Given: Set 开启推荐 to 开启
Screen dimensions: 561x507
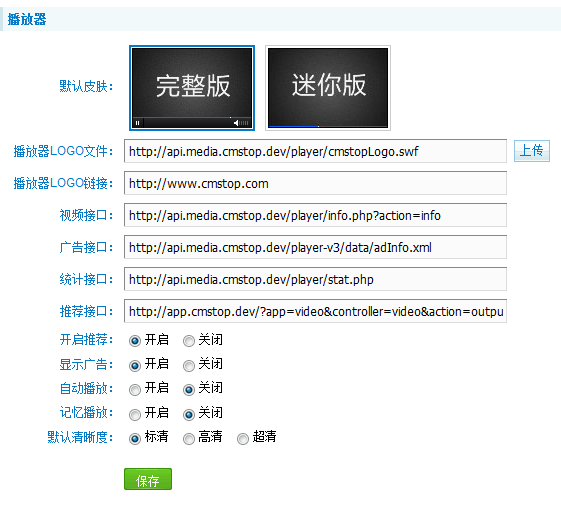Looking at the screenshot, I should [x=135, y=341].
